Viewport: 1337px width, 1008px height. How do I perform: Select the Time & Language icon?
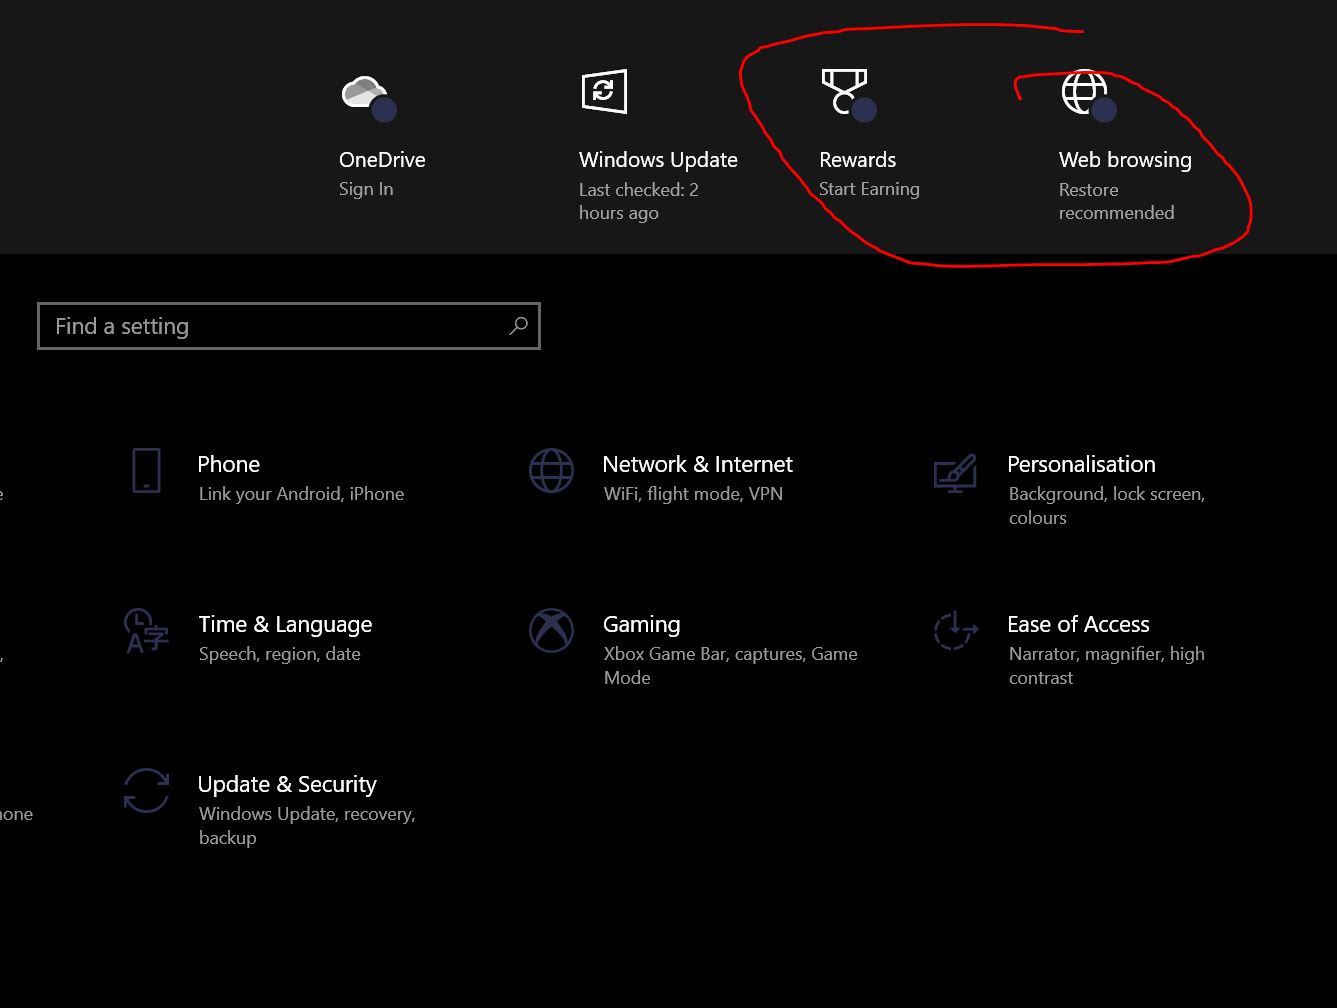pos(146,630)
